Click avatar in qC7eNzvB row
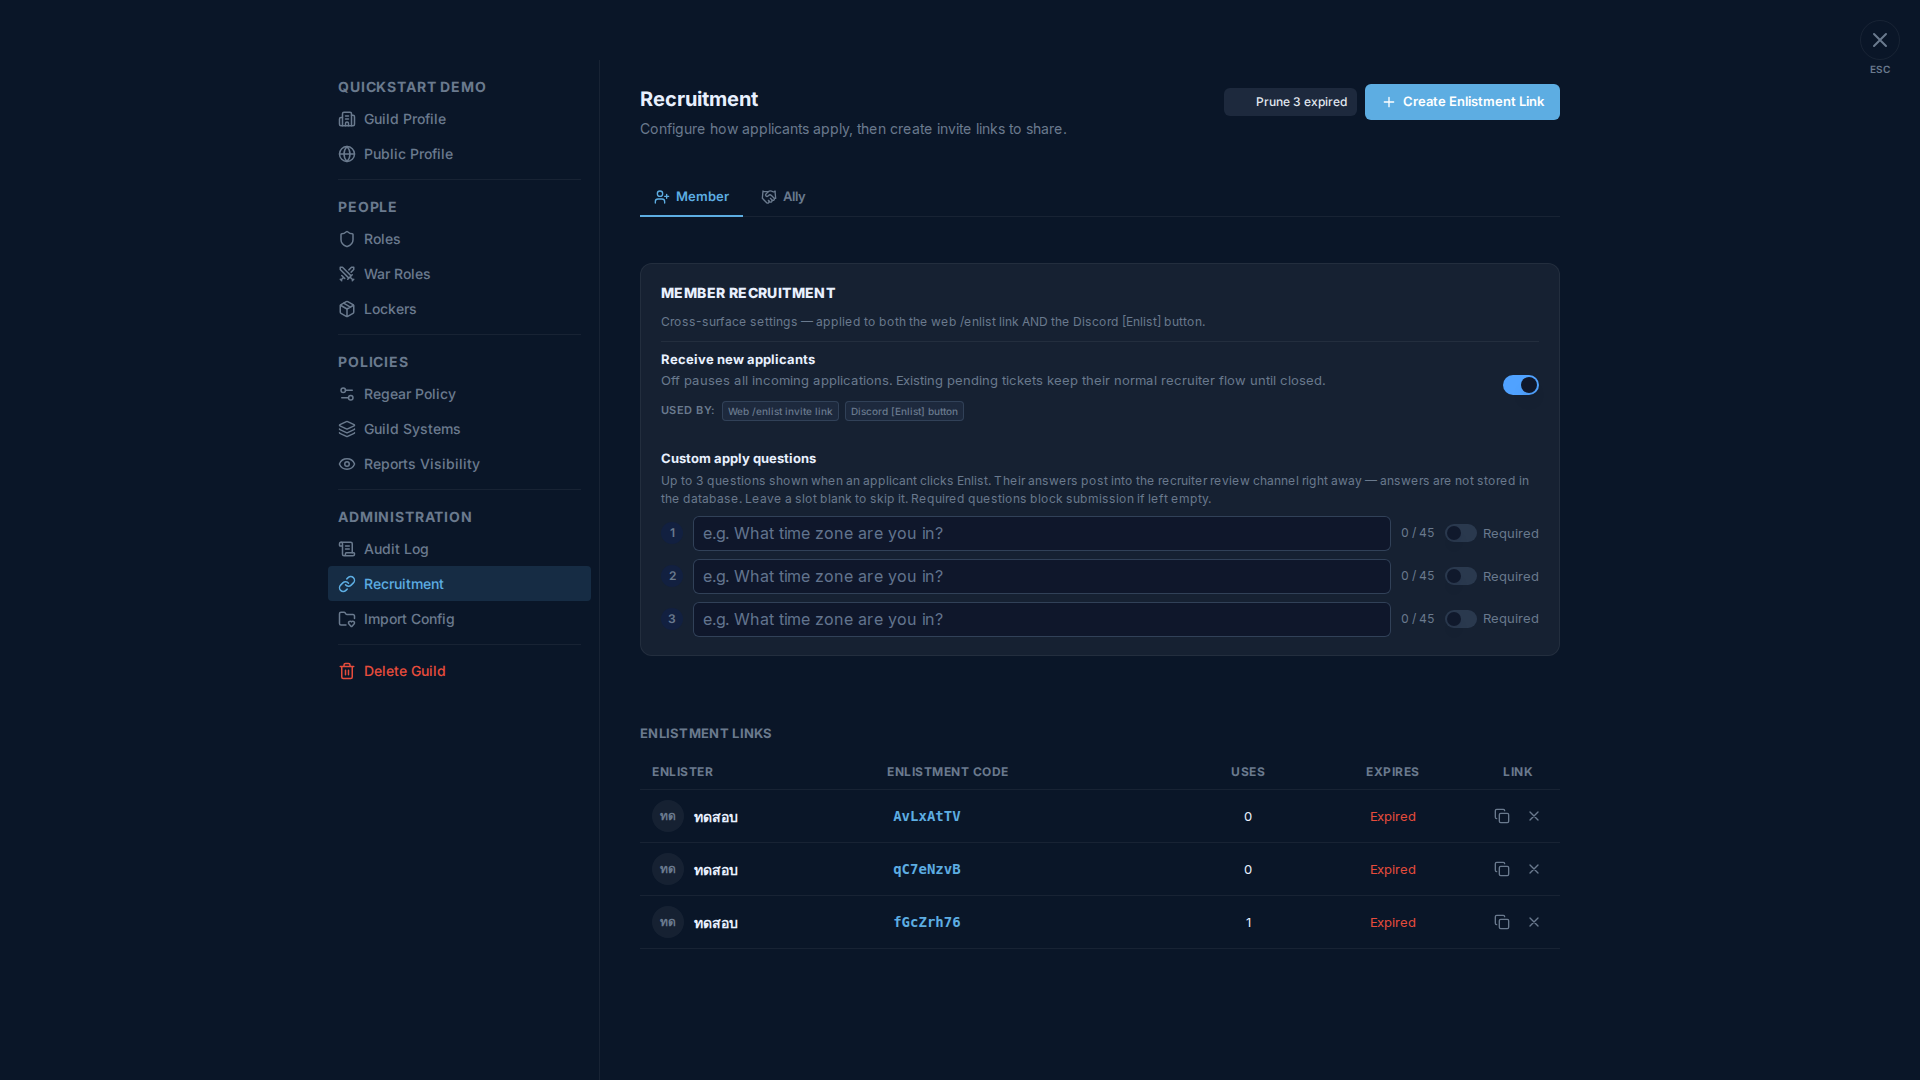The width and height of the screenshot is (1920, 1080). (x=668, y=869)
